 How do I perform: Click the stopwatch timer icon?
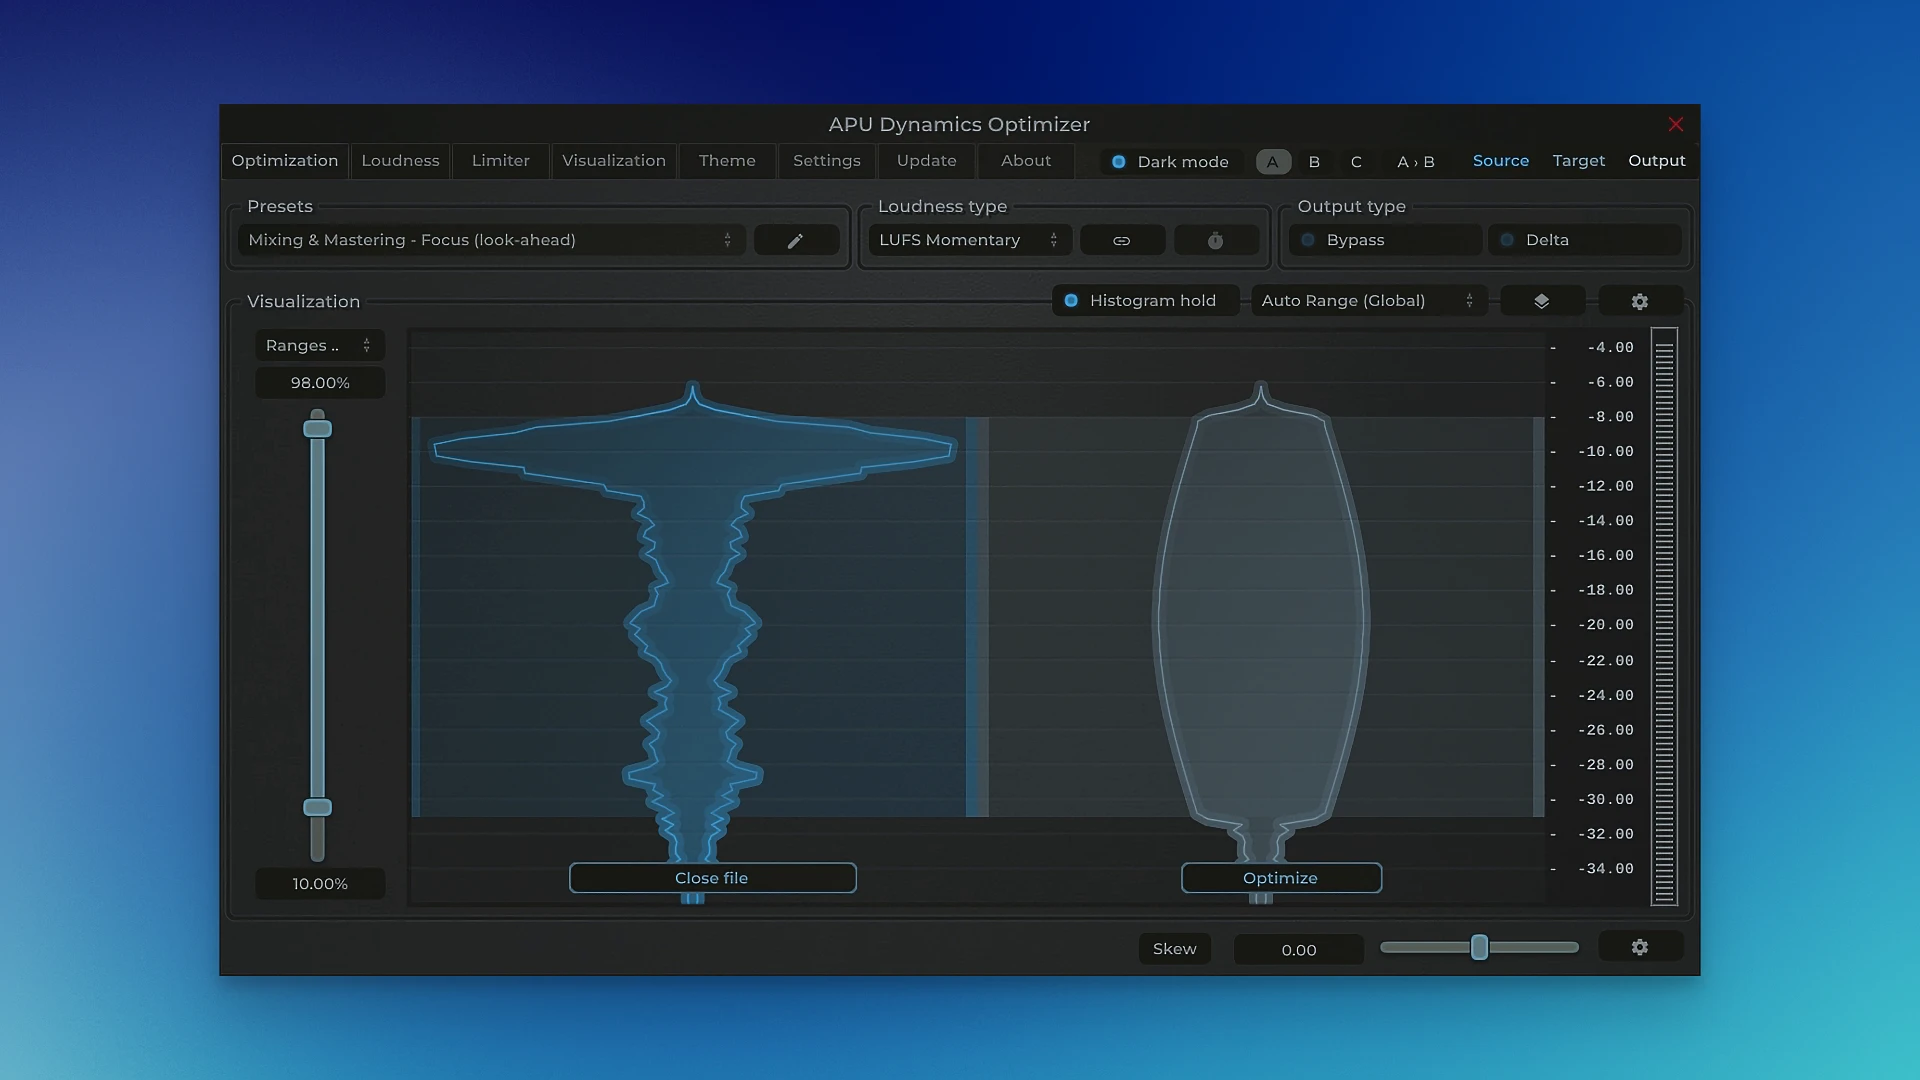[1215, 241]
